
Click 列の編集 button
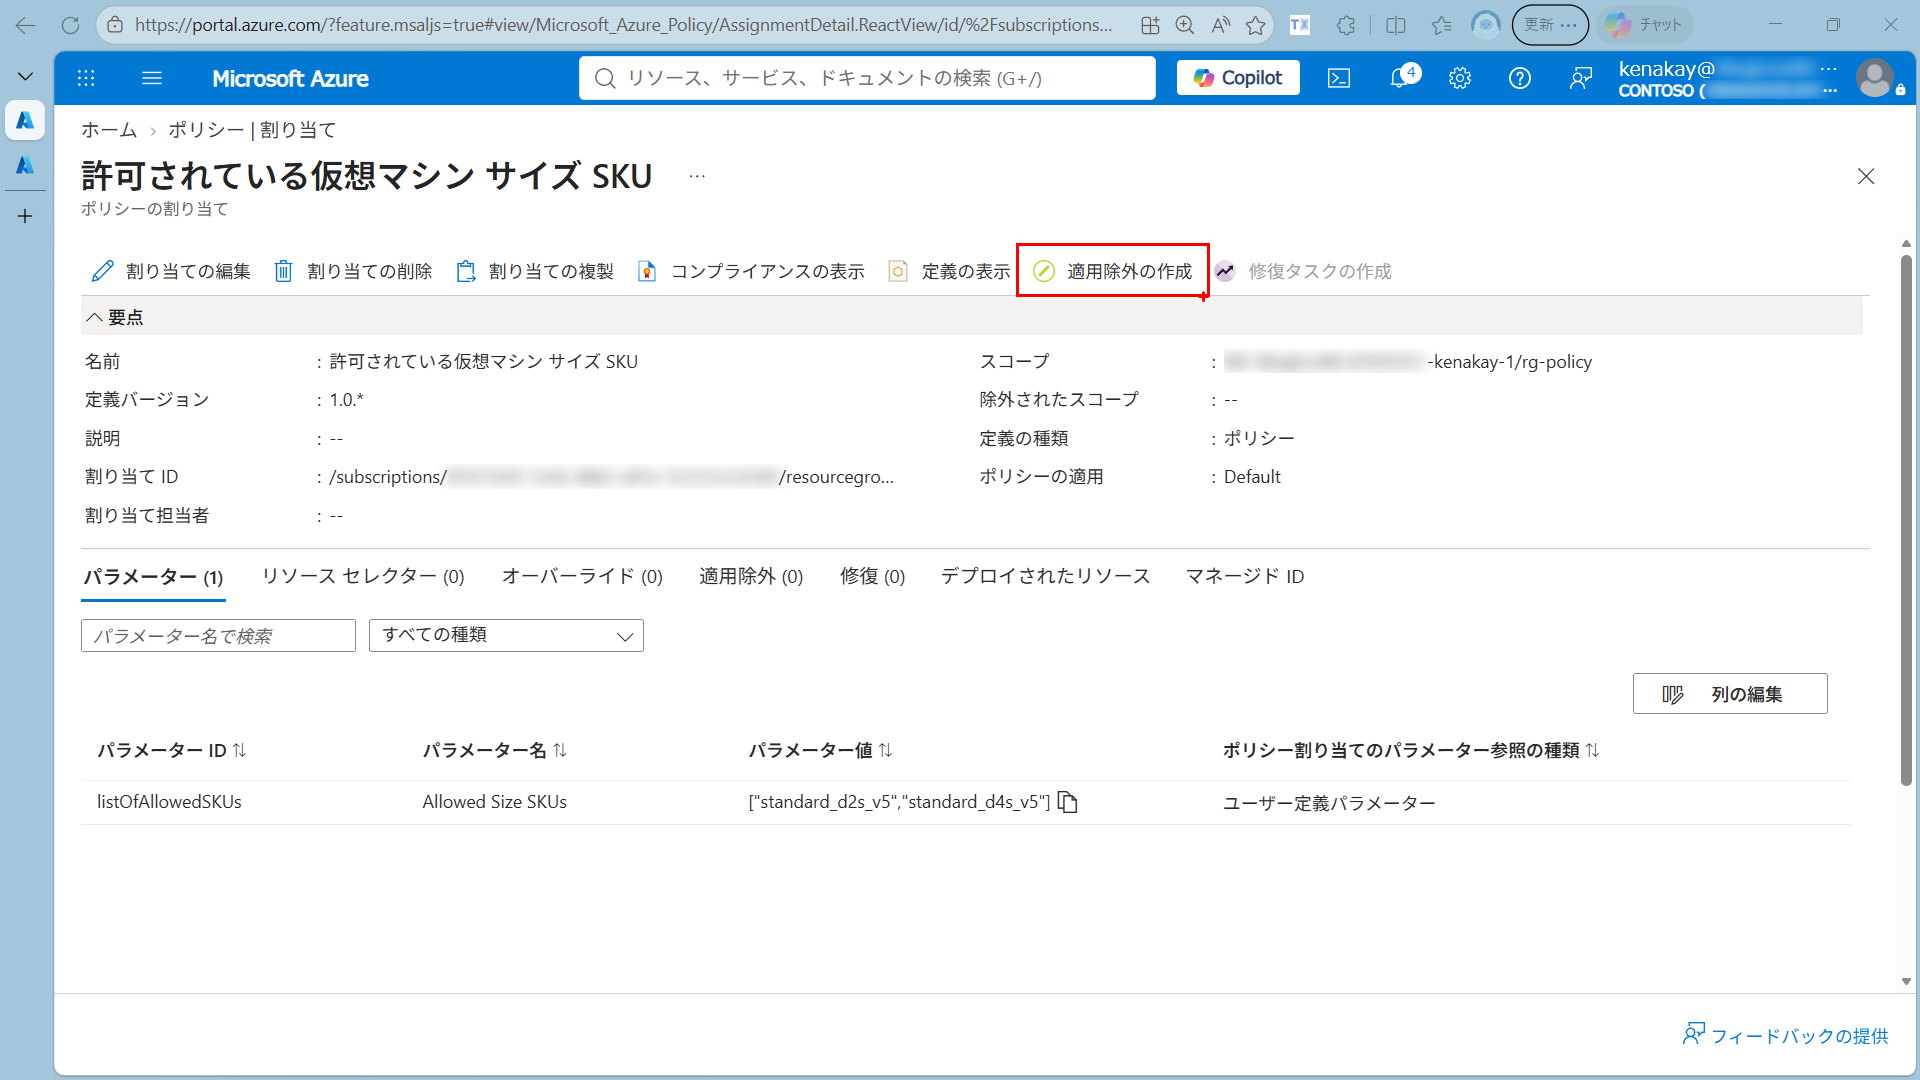[1730, 694]
